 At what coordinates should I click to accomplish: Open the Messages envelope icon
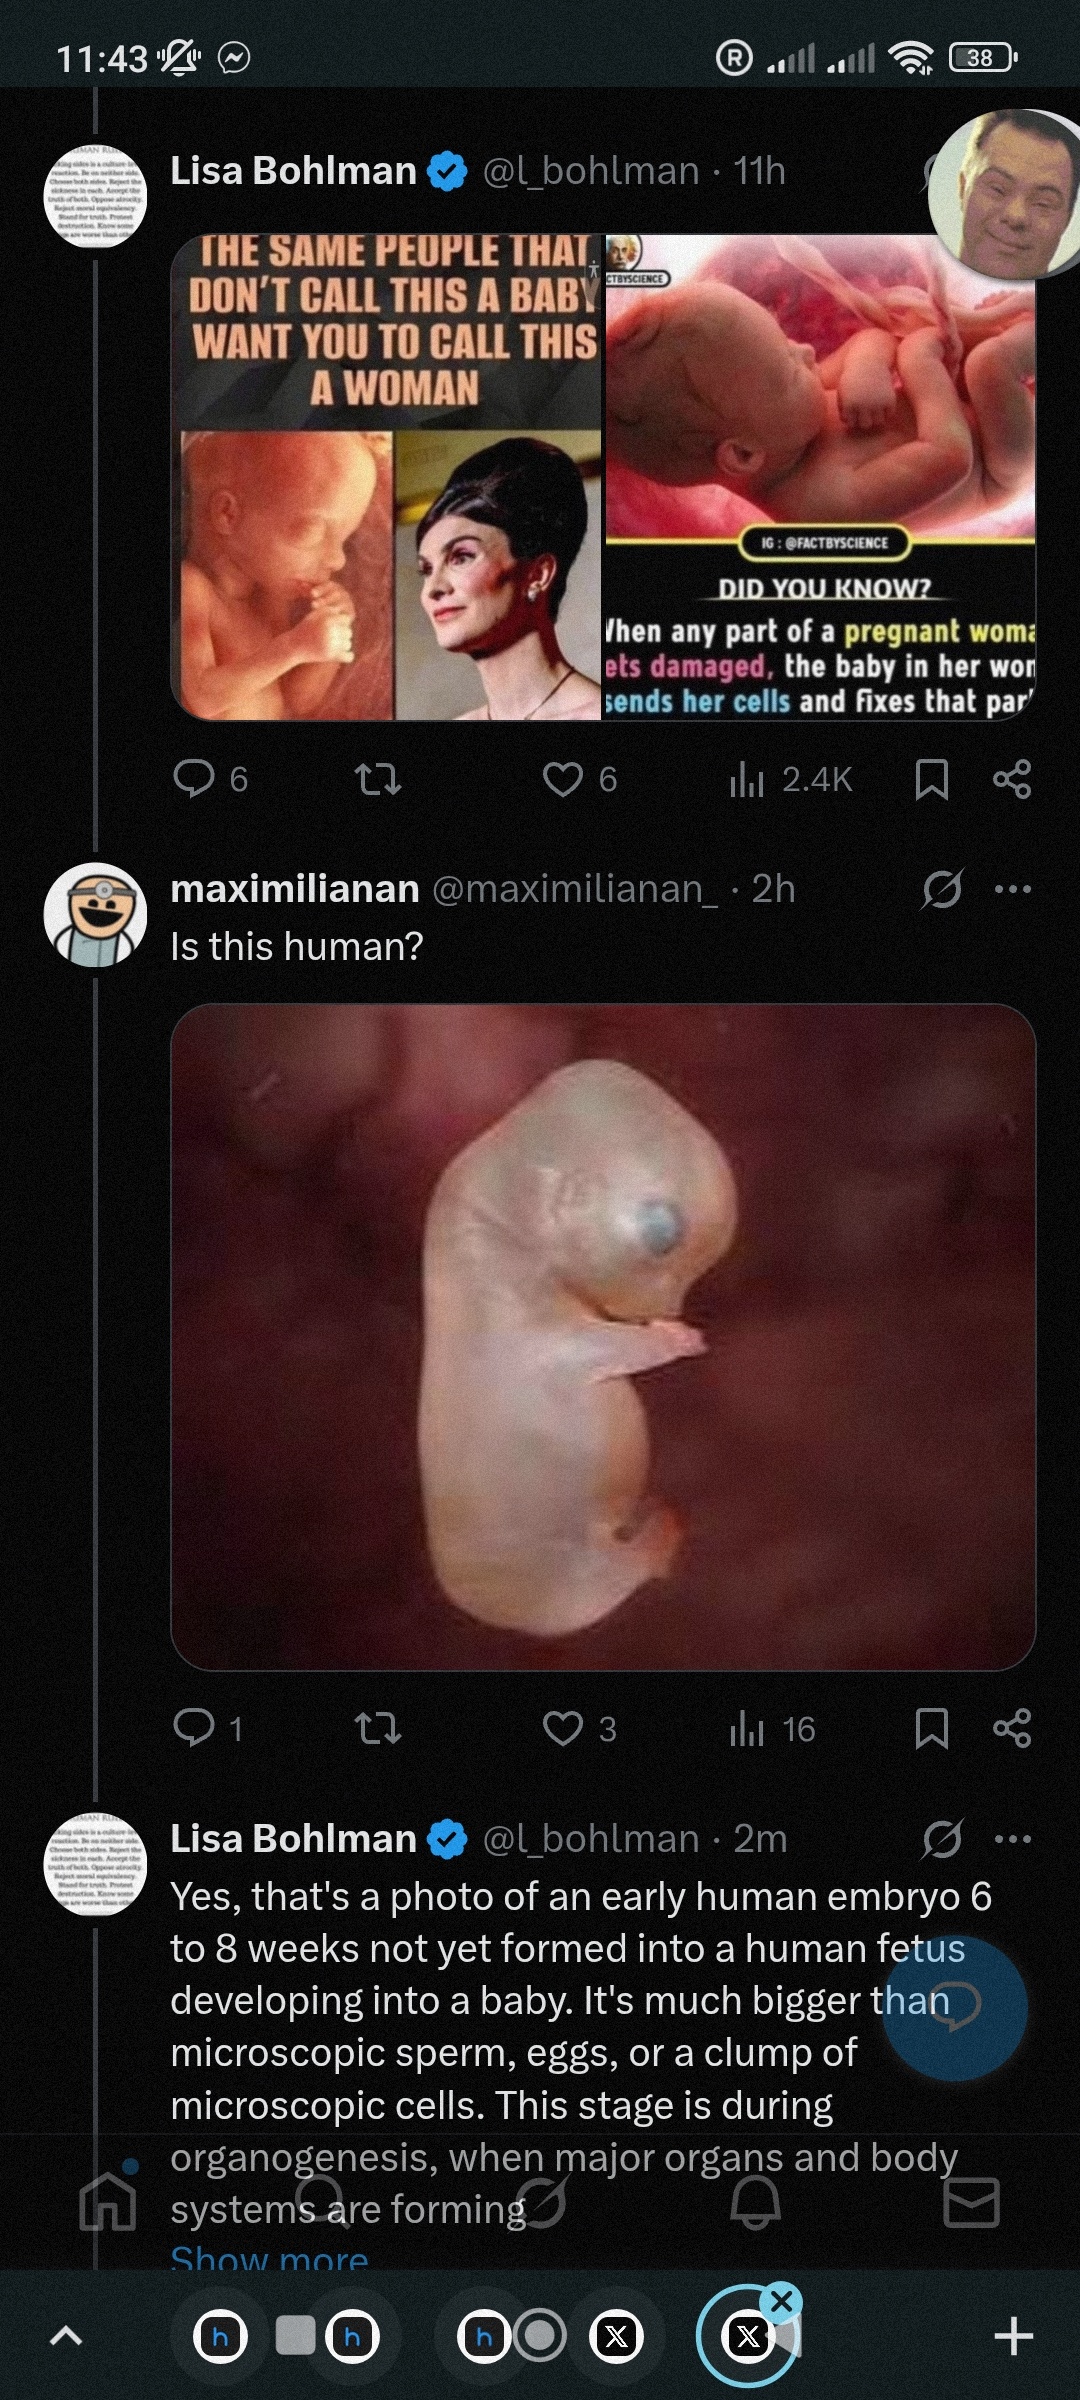click(x=971, y=2203)
